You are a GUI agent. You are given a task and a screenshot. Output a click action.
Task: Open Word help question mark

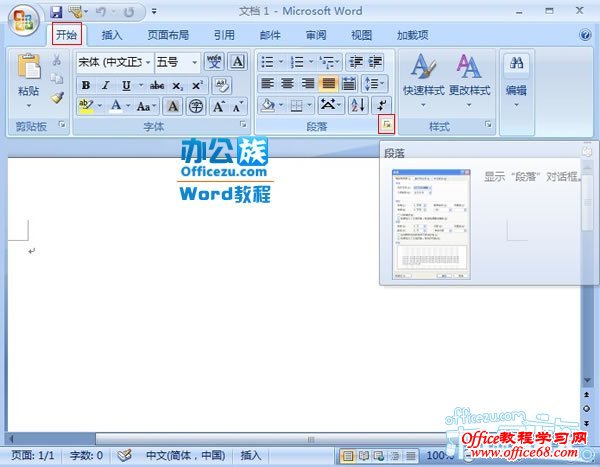click(585, 35)
